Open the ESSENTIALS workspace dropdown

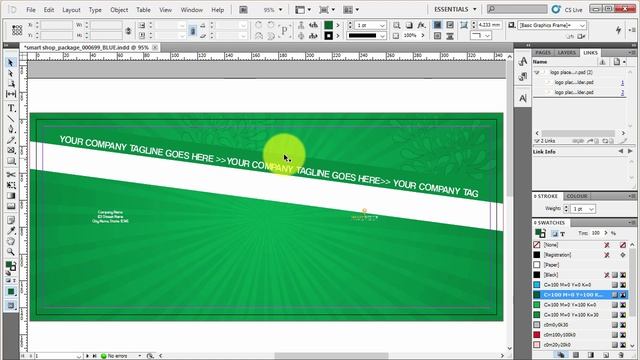click(455, 9)
